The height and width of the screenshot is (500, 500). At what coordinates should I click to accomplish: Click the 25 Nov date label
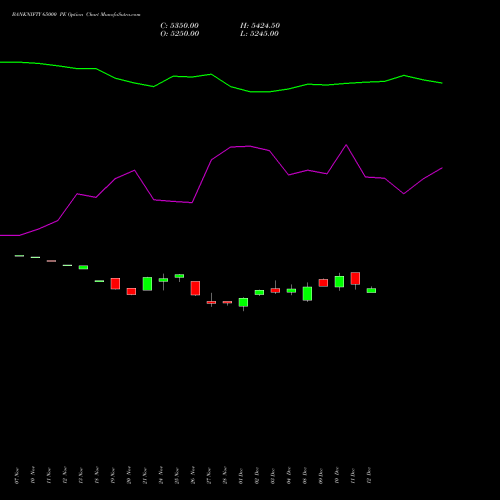click(x=177, y=476)
